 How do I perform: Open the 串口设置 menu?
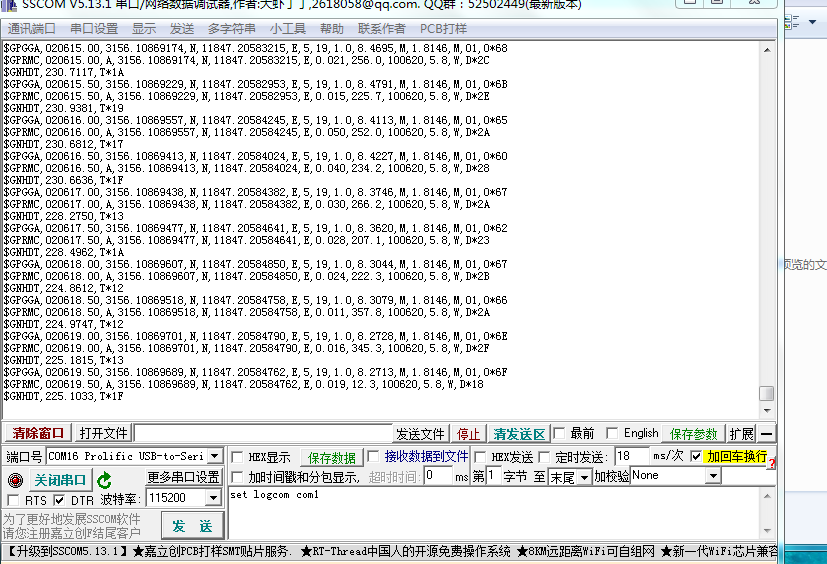click(94, 28)
